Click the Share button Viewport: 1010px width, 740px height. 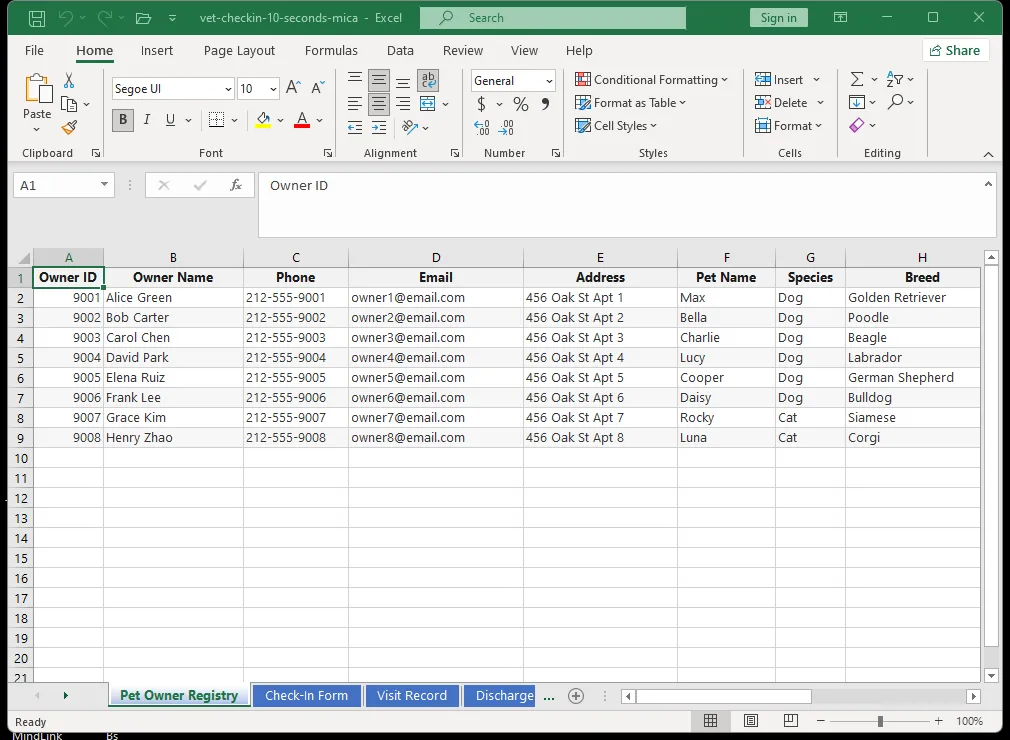955,50
